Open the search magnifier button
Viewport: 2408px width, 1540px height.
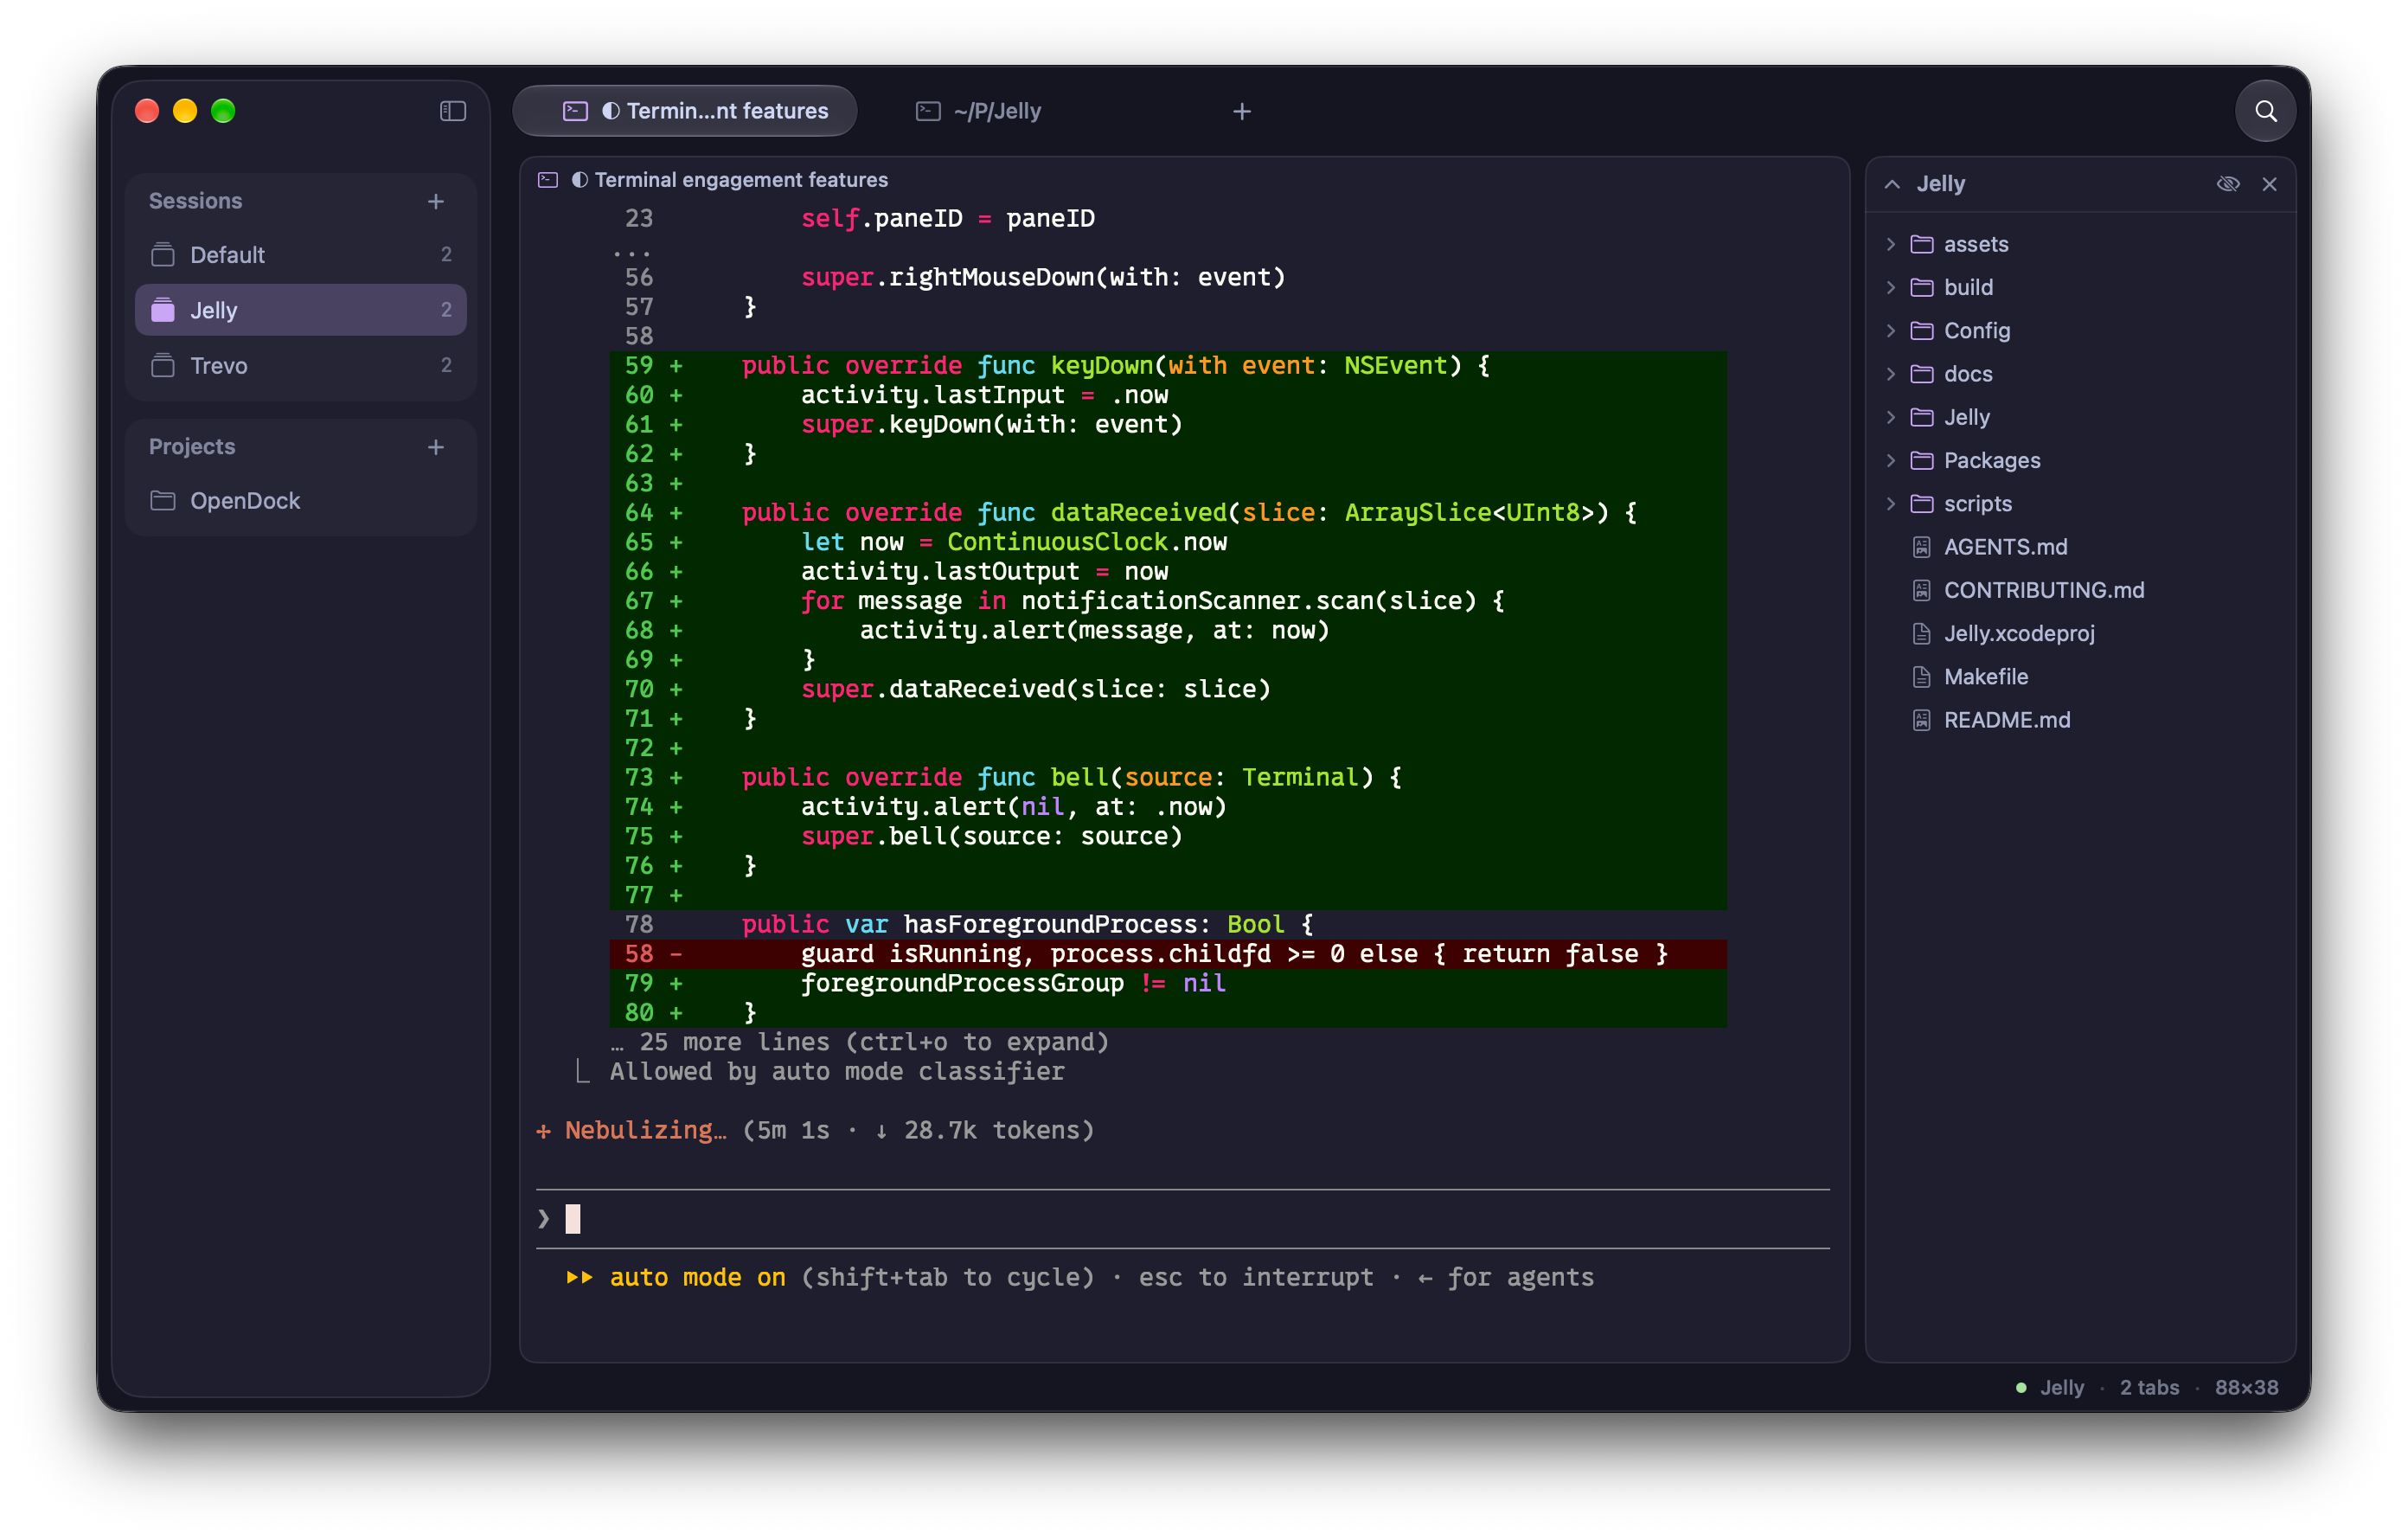[2266, 111]
